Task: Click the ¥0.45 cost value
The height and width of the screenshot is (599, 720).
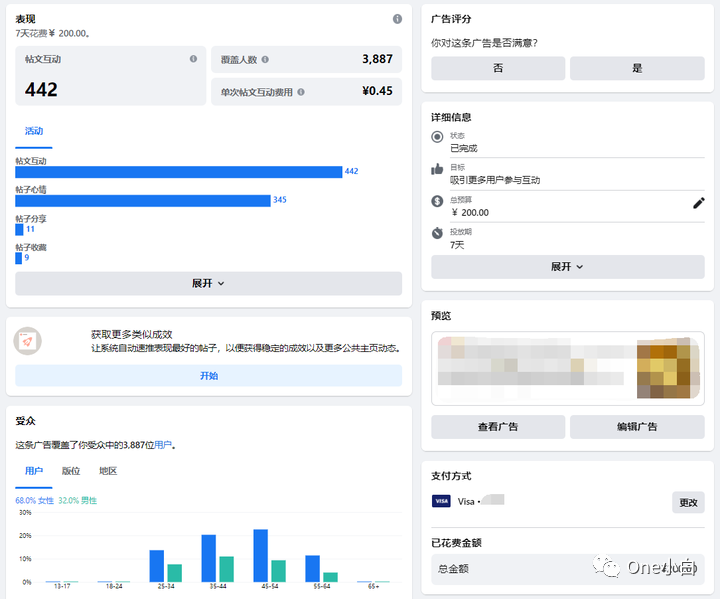Action: pos(377,91)
